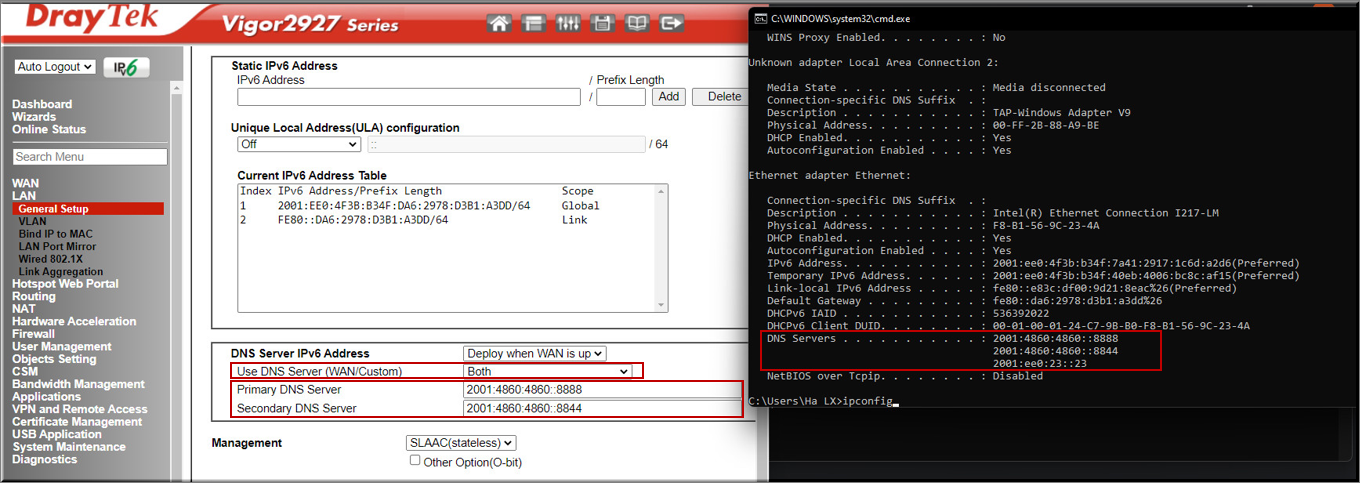
Task: Click DNS server 2001:ee0:23::23 in cmd
Action: 1039,364
